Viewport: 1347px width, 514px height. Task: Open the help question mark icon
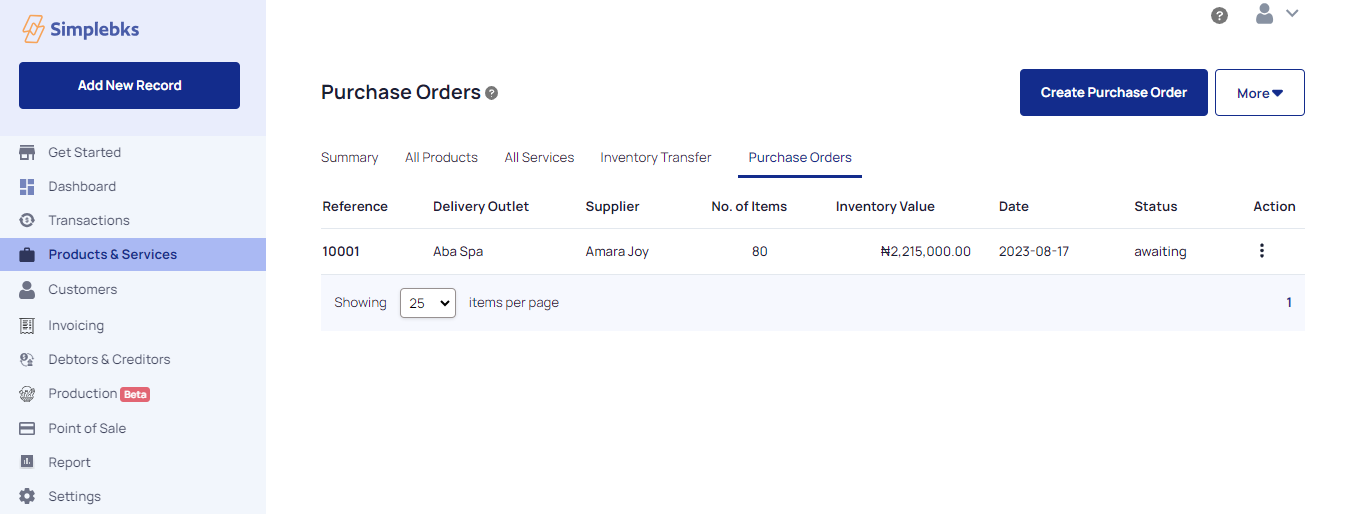(1219, 15)
